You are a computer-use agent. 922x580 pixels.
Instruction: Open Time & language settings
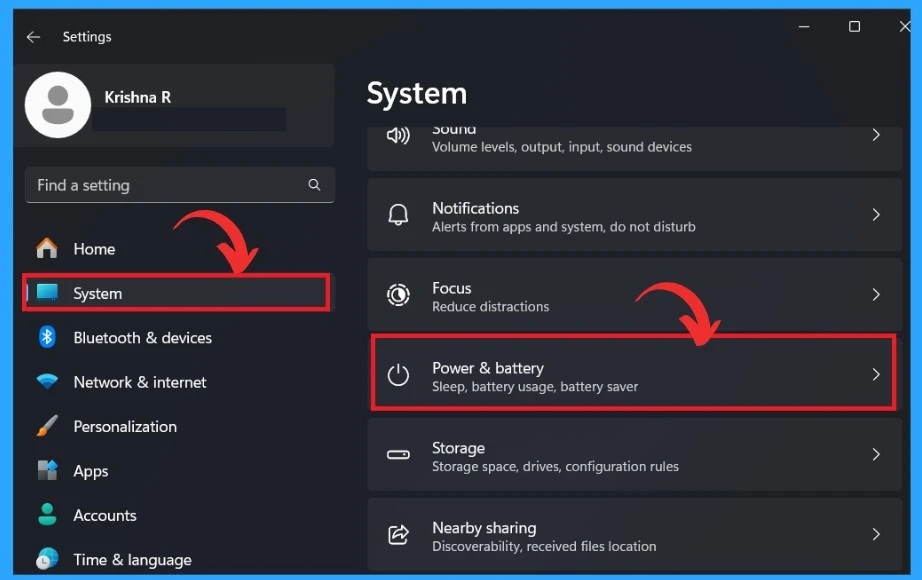click(179, 559)
